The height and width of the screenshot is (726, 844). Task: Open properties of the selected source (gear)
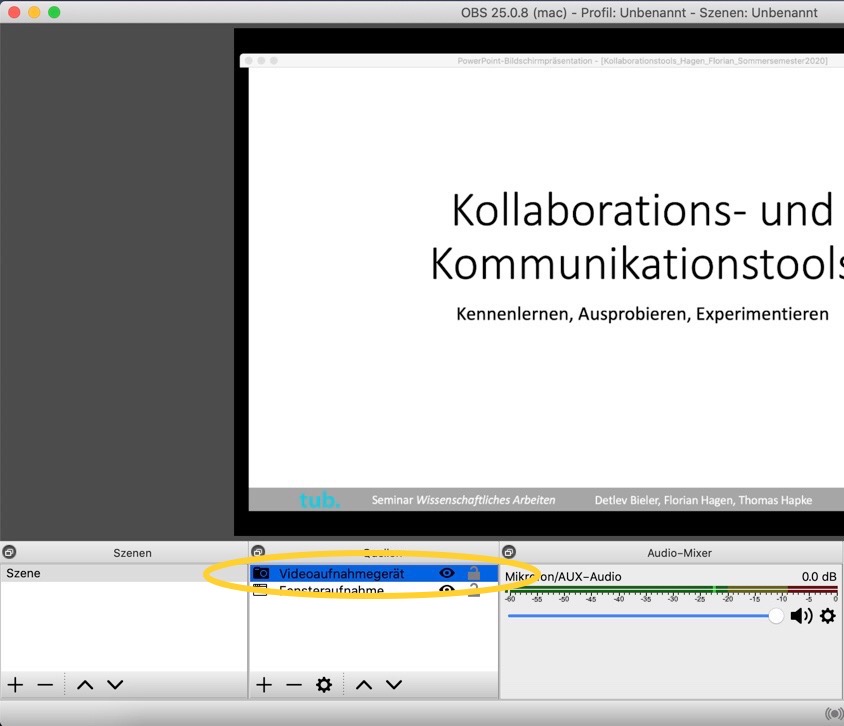click(x=323, y=685)
